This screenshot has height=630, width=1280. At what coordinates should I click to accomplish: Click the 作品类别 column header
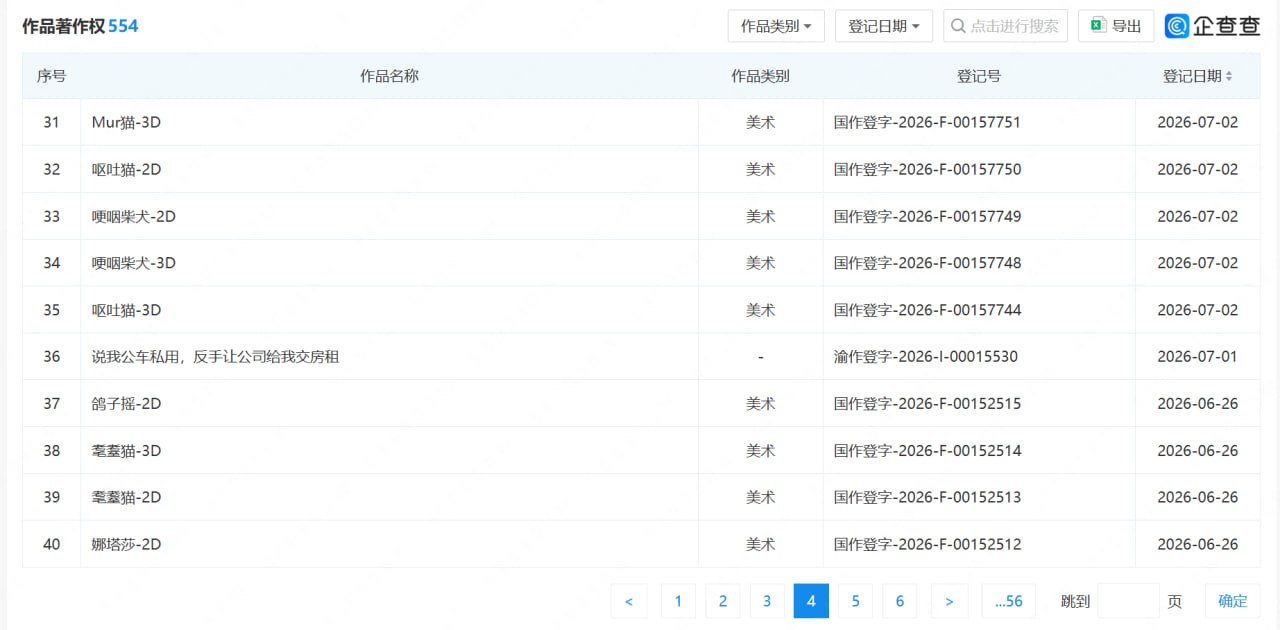(760, 76)
